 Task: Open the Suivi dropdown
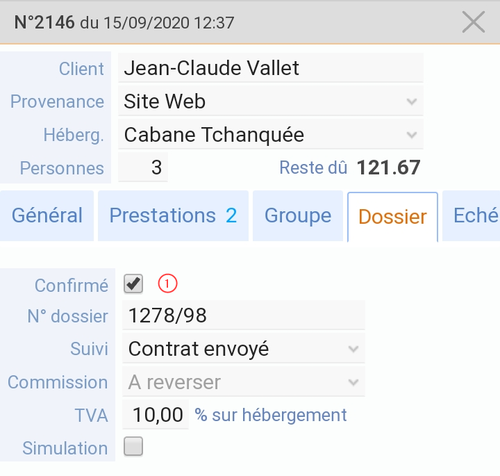tap(243, 349)
